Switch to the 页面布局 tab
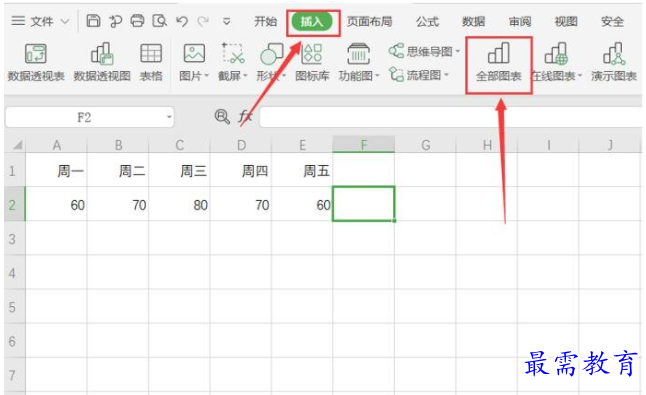The image size is (646, 395). click(x=369, y=21)
